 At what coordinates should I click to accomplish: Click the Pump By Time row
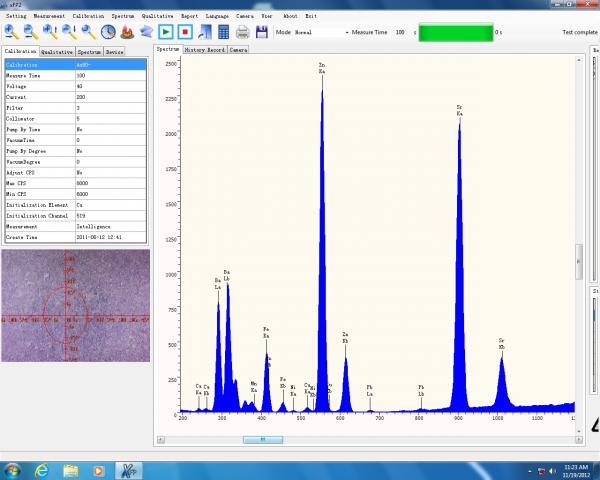point(75,129)
